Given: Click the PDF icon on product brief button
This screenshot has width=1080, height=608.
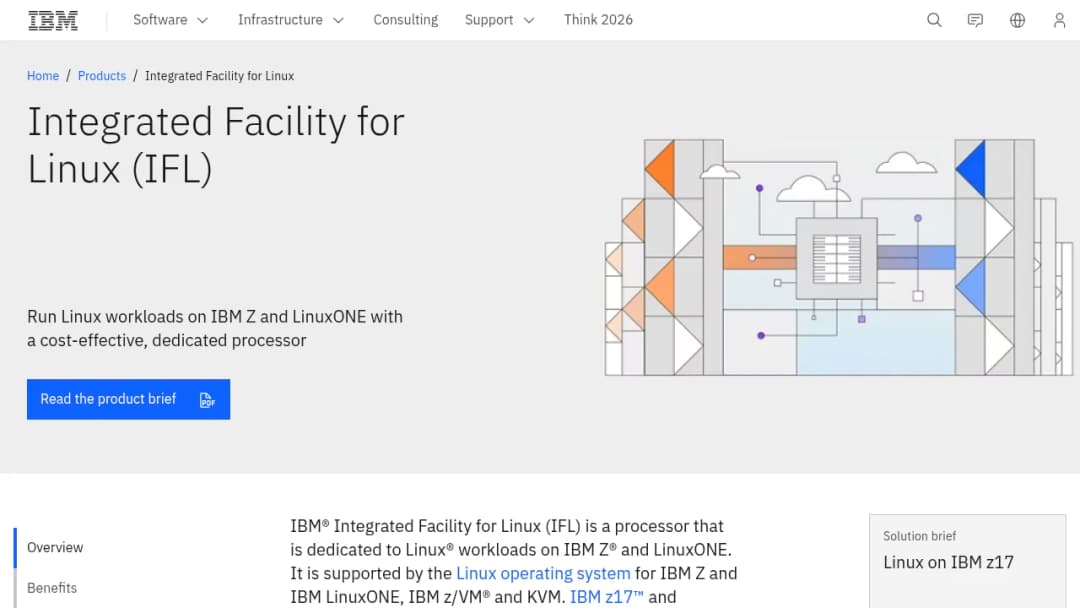Looking at the screenshot, I should tap(207, 400).
